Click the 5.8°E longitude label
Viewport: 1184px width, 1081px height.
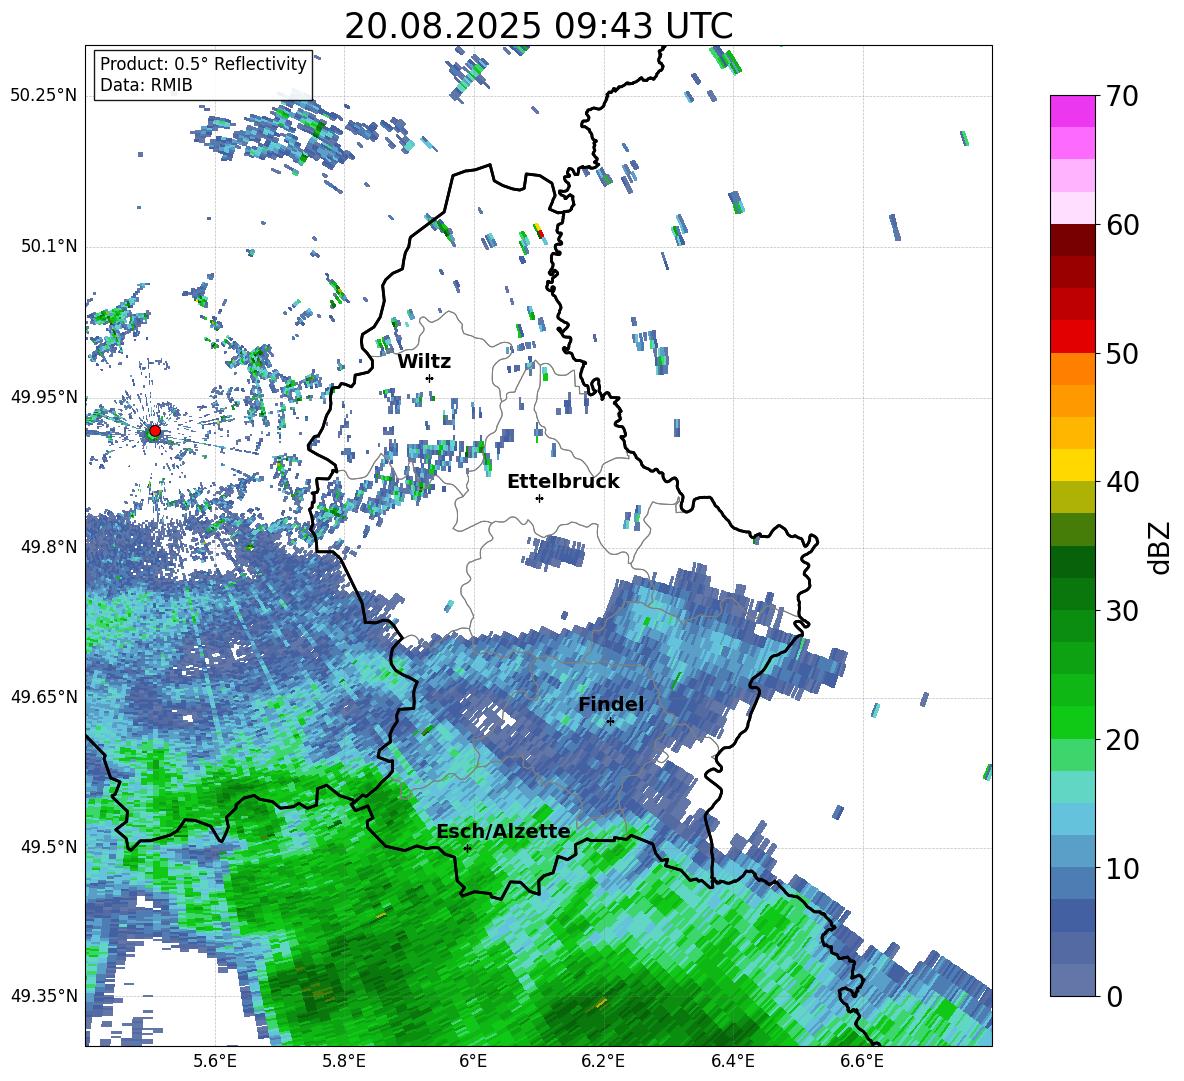(x=344, y=1061)
